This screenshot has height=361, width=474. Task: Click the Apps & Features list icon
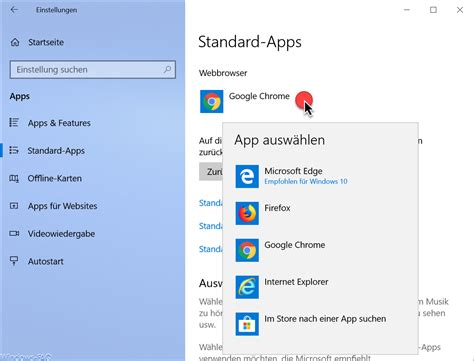14,123
